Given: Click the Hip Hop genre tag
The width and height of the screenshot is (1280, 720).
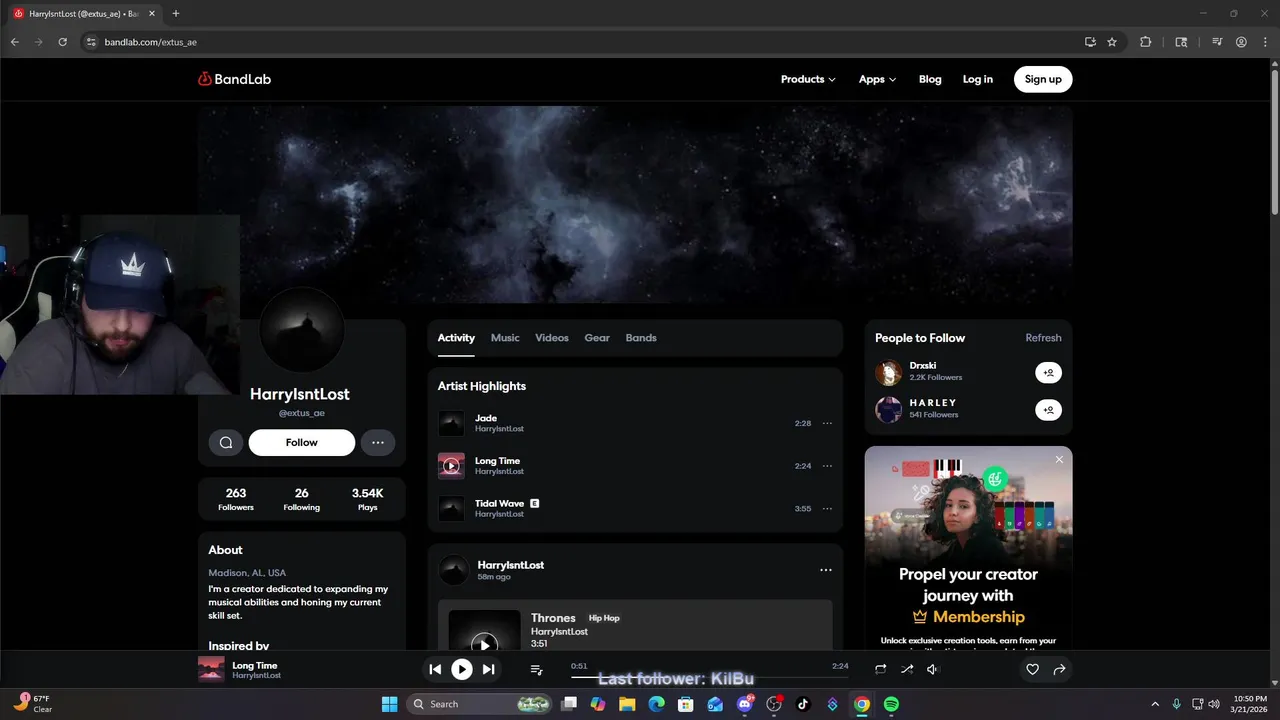Looking at the screenshot, I should (x=604, y=618).
